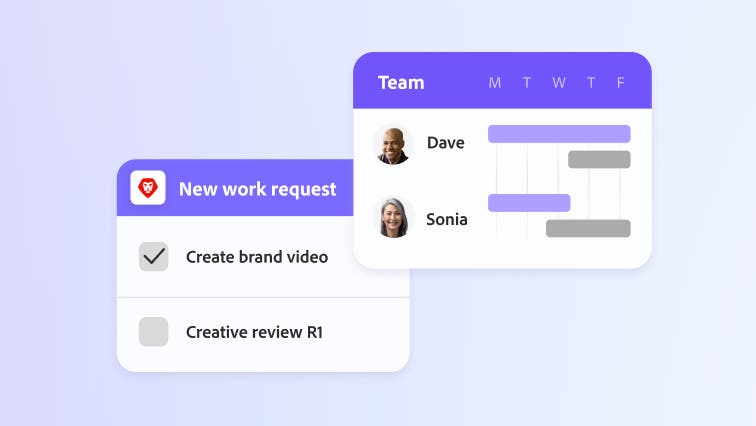Click the New work request title
The height and width of the screenshot is (426, 756).
257,189
